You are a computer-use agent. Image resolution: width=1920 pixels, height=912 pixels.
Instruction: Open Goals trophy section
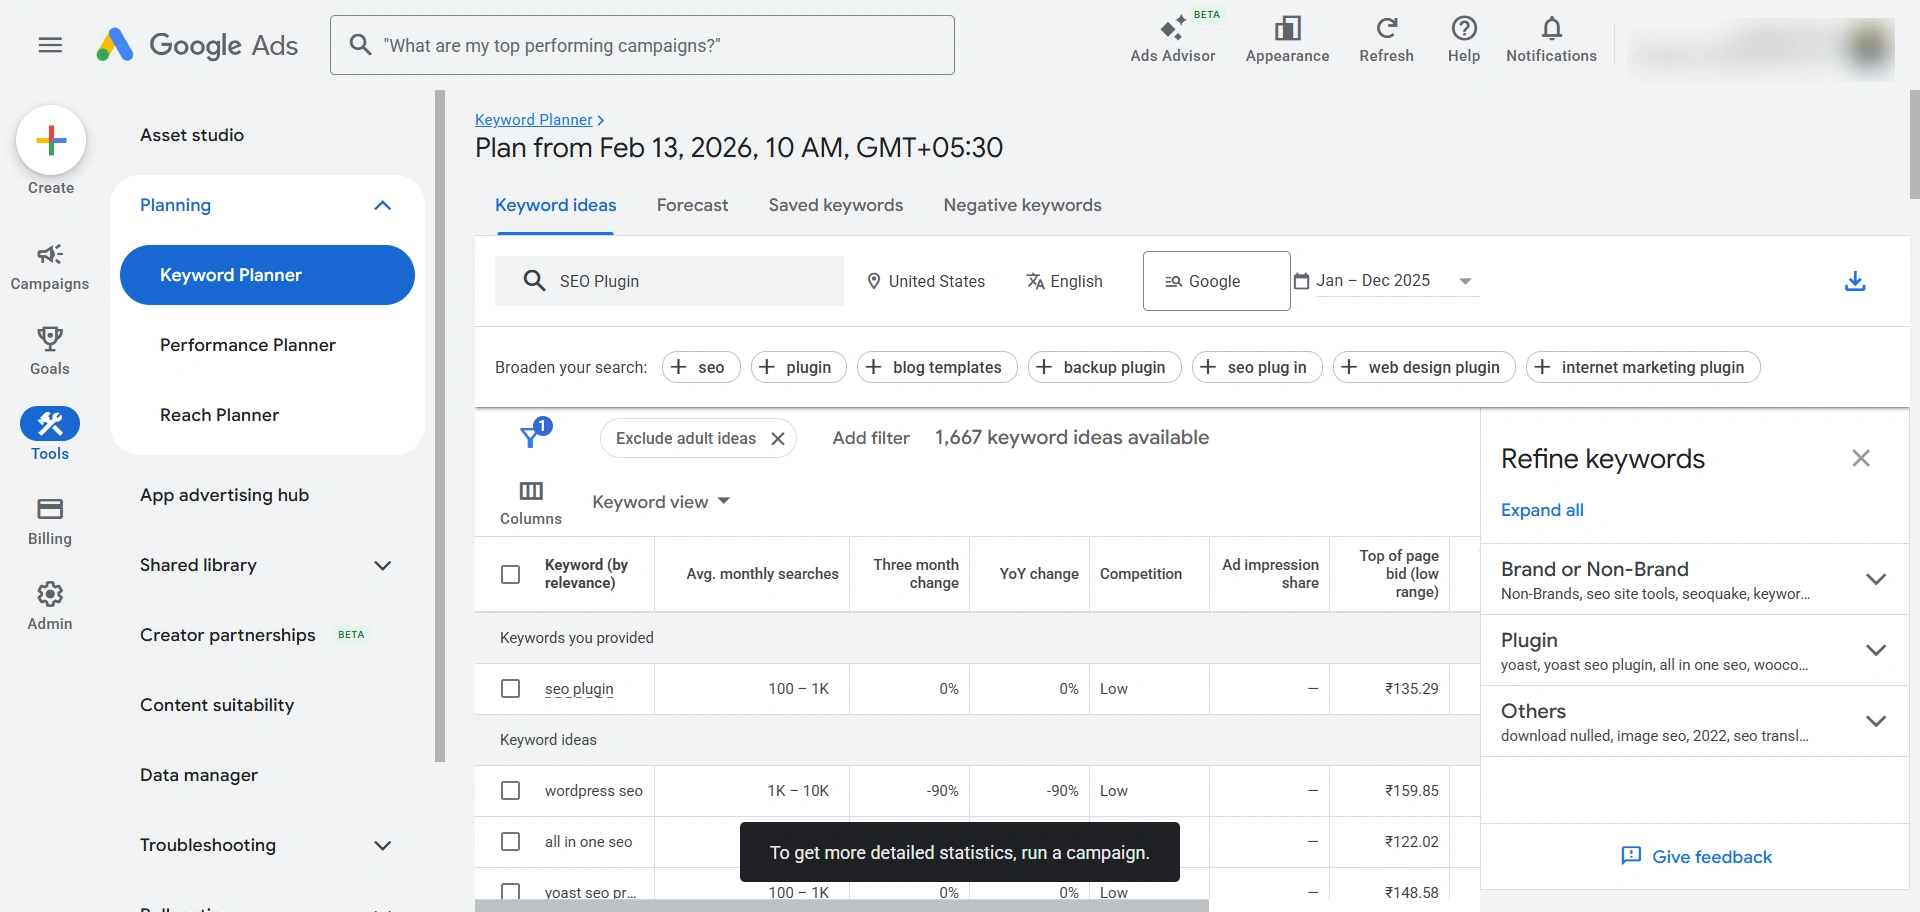point(50,351)
